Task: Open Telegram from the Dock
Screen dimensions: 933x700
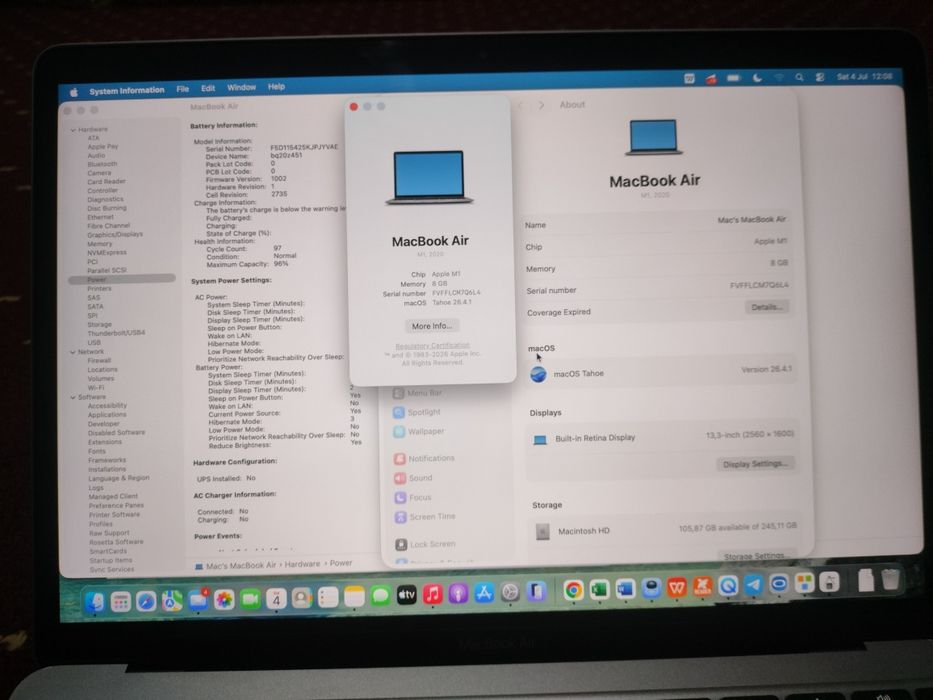Action: 753,585
